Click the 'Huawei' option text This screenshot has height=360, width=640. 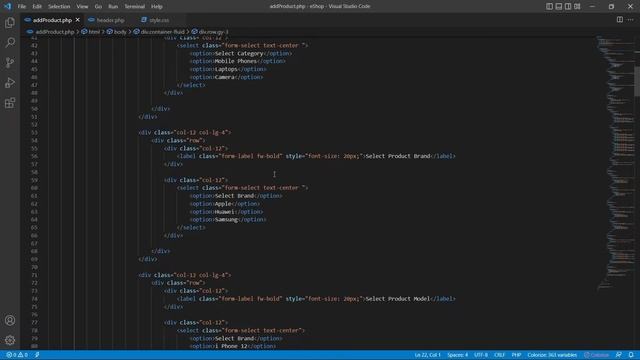pyautogui.click(x=224, y=212)
